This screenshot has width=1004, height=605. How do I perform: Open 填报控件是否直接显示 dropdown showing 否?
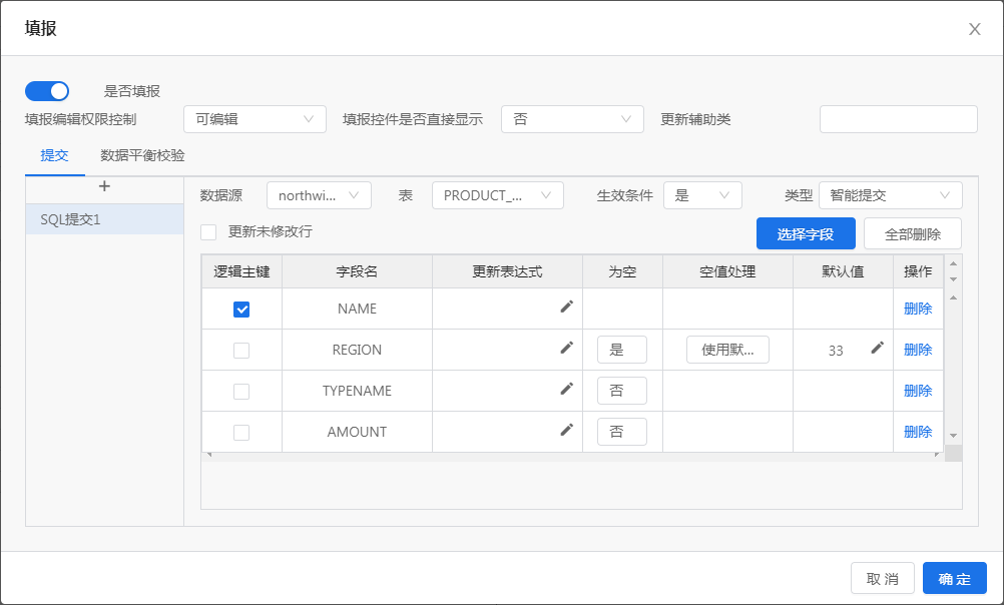tap(572, 119)
